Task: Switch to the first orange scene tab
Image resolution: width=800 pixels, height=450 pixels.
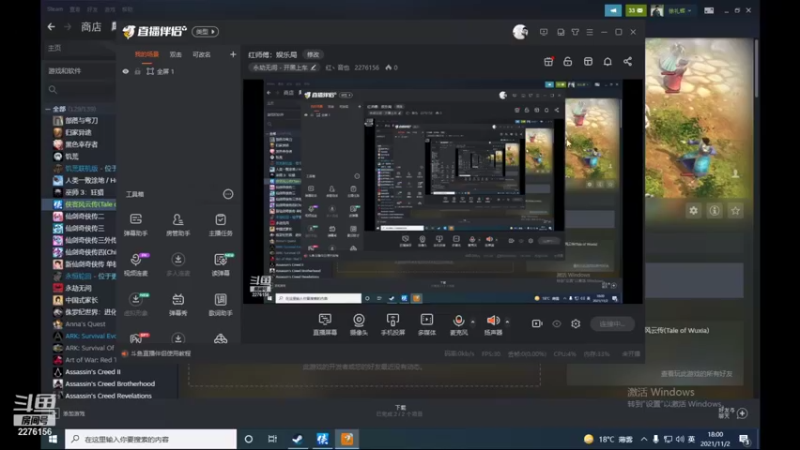Action: (x=146, y=54)
